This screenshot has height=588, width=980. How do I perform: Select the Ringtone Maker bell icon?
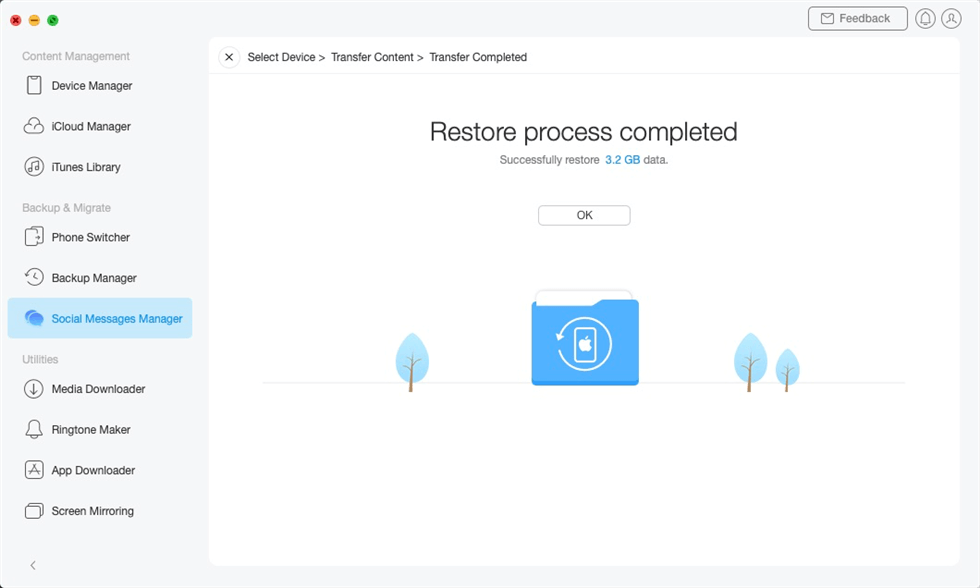click(x=34, y=430)
